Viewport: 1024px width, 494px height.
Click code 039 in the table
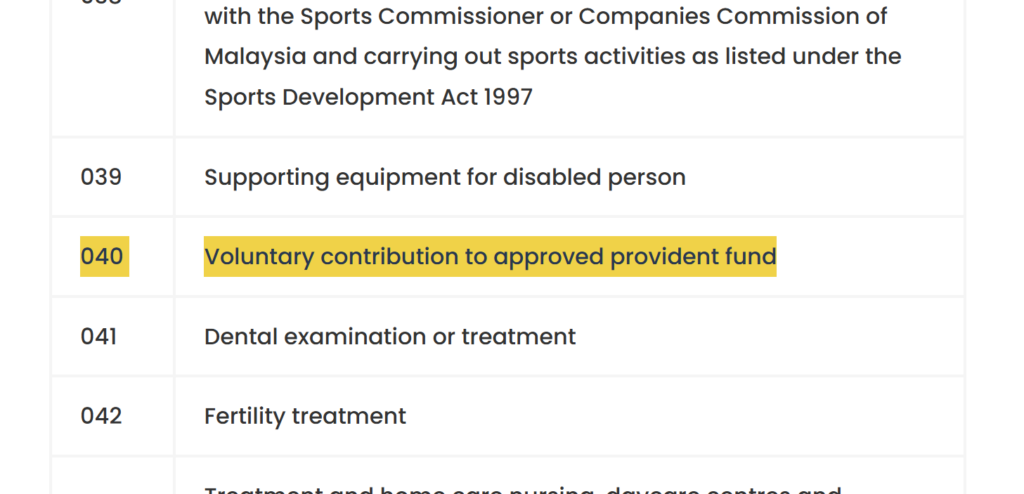tap(101, 177)
